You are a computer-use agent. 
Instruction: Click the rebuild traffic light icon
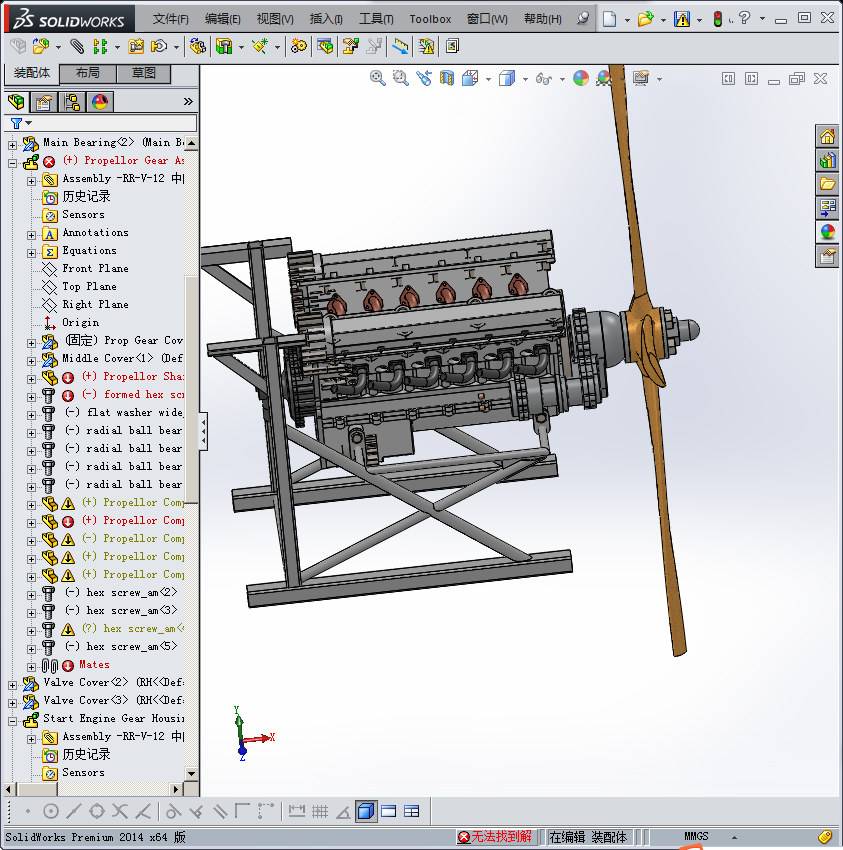717,19
